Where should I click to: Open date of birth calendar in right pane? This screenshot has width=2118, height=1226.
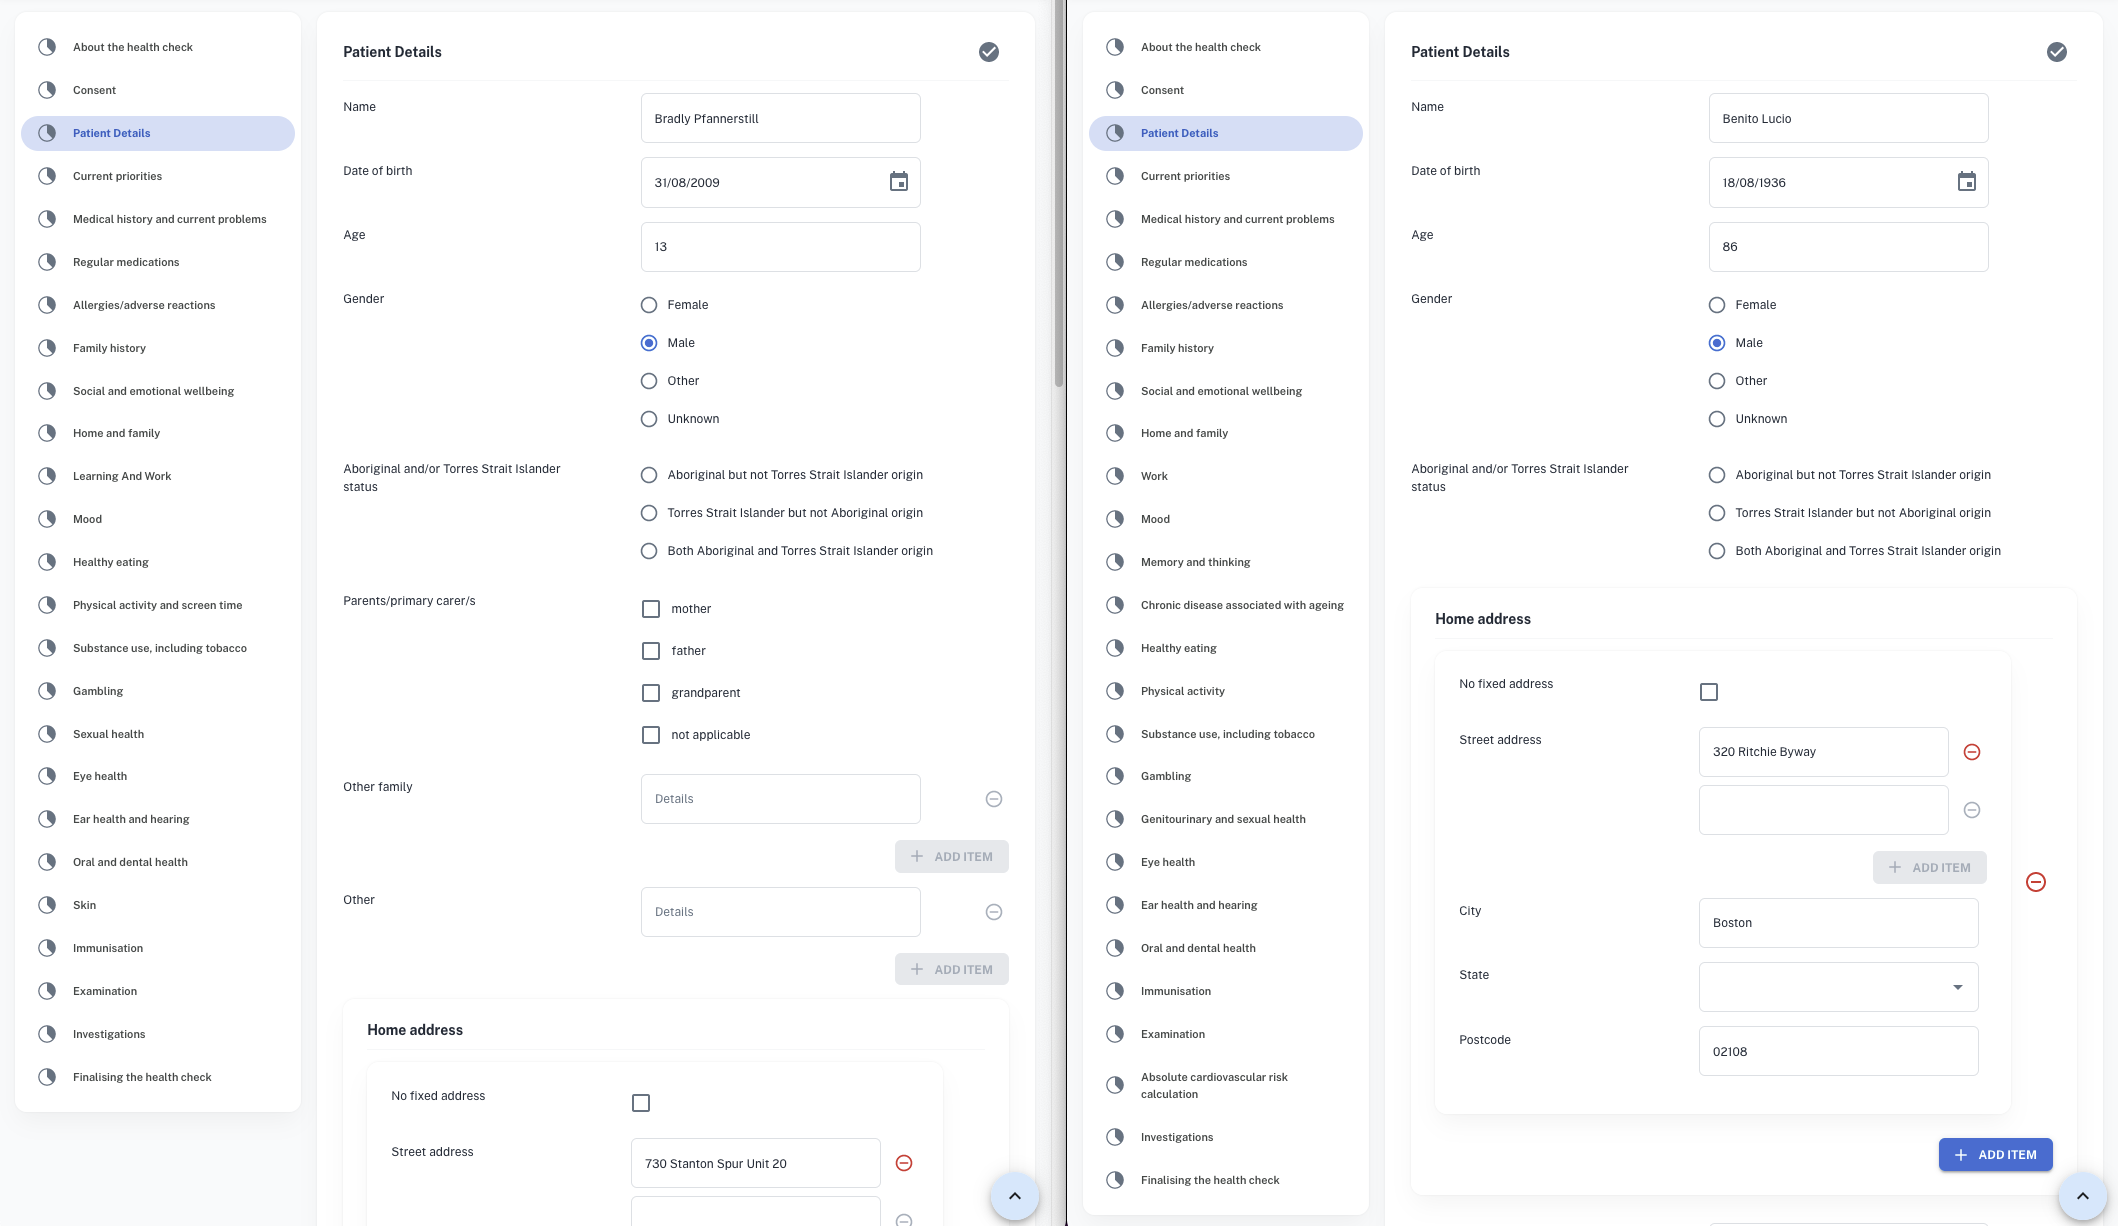(1967, 182)
